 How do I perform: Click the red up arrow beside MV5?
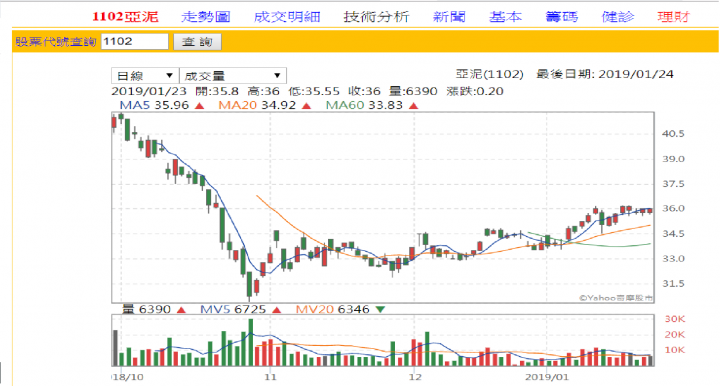click(276, 310)
